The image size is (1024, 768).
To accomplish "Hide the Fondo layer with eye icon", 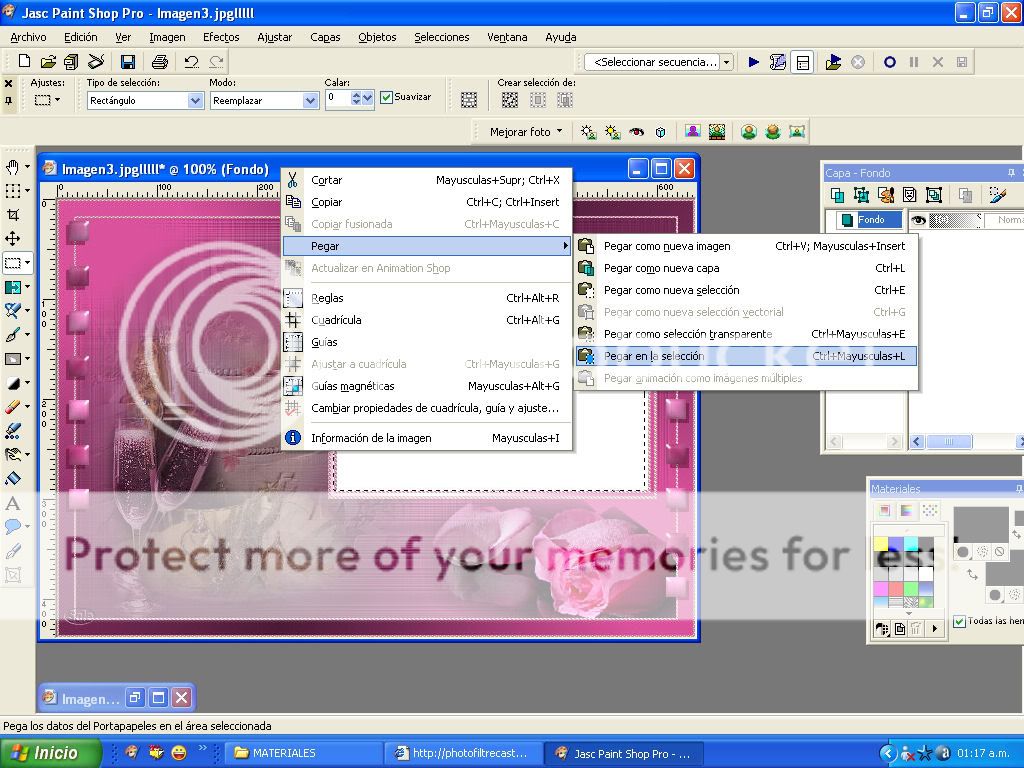I will pyautogui.click(x=918, y=220).
